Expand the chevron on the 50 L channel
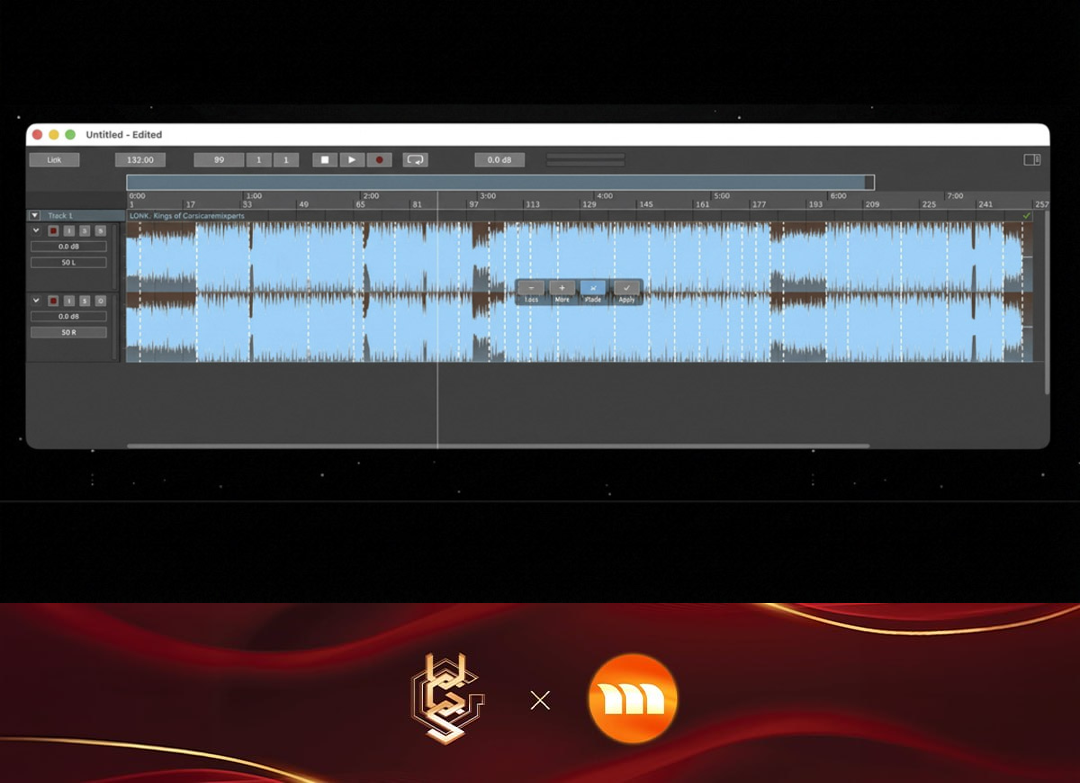Image resolution: width=1080 pixels, height=783 pixels. (x=36, y=230)
